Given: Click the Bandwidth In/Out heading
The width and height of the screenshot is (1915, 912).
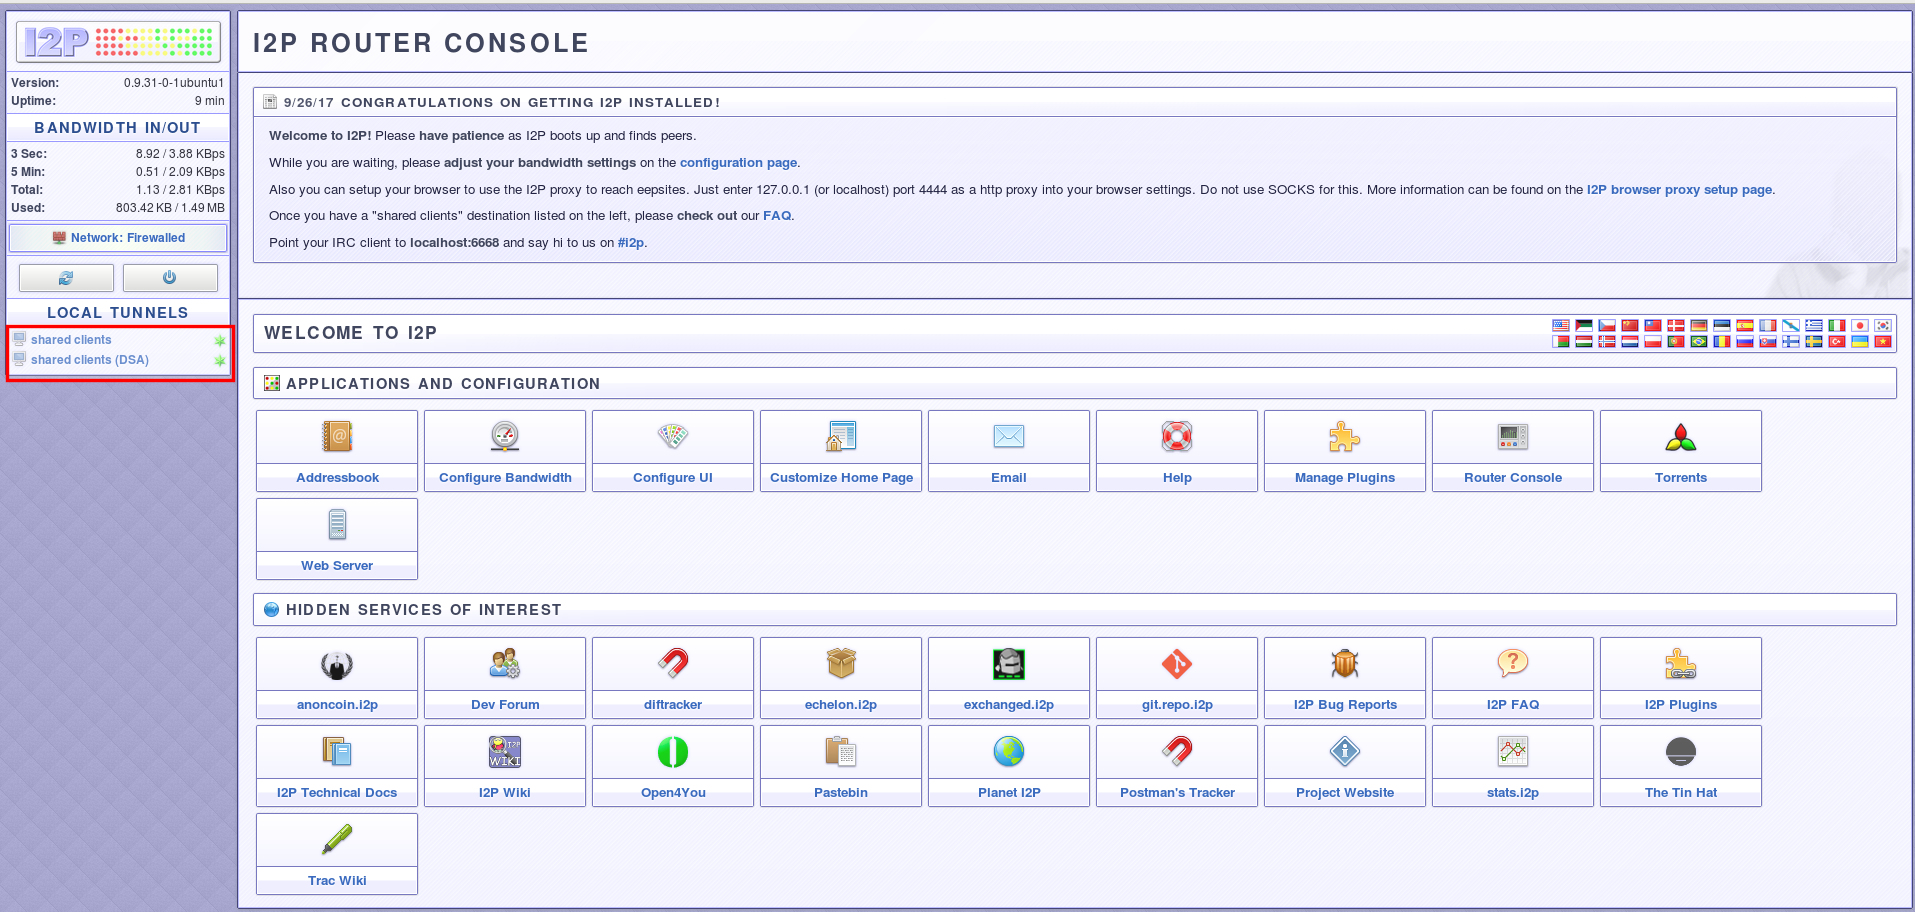Looking at the screenshot, I should click(x=118, y=128).
